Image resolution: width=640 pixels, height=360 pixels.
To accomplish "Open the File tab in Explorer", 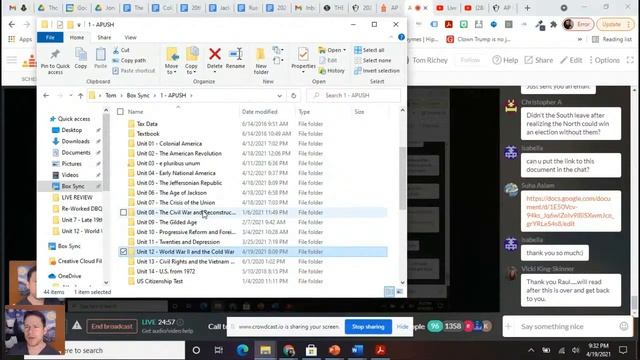I will 50,37.
